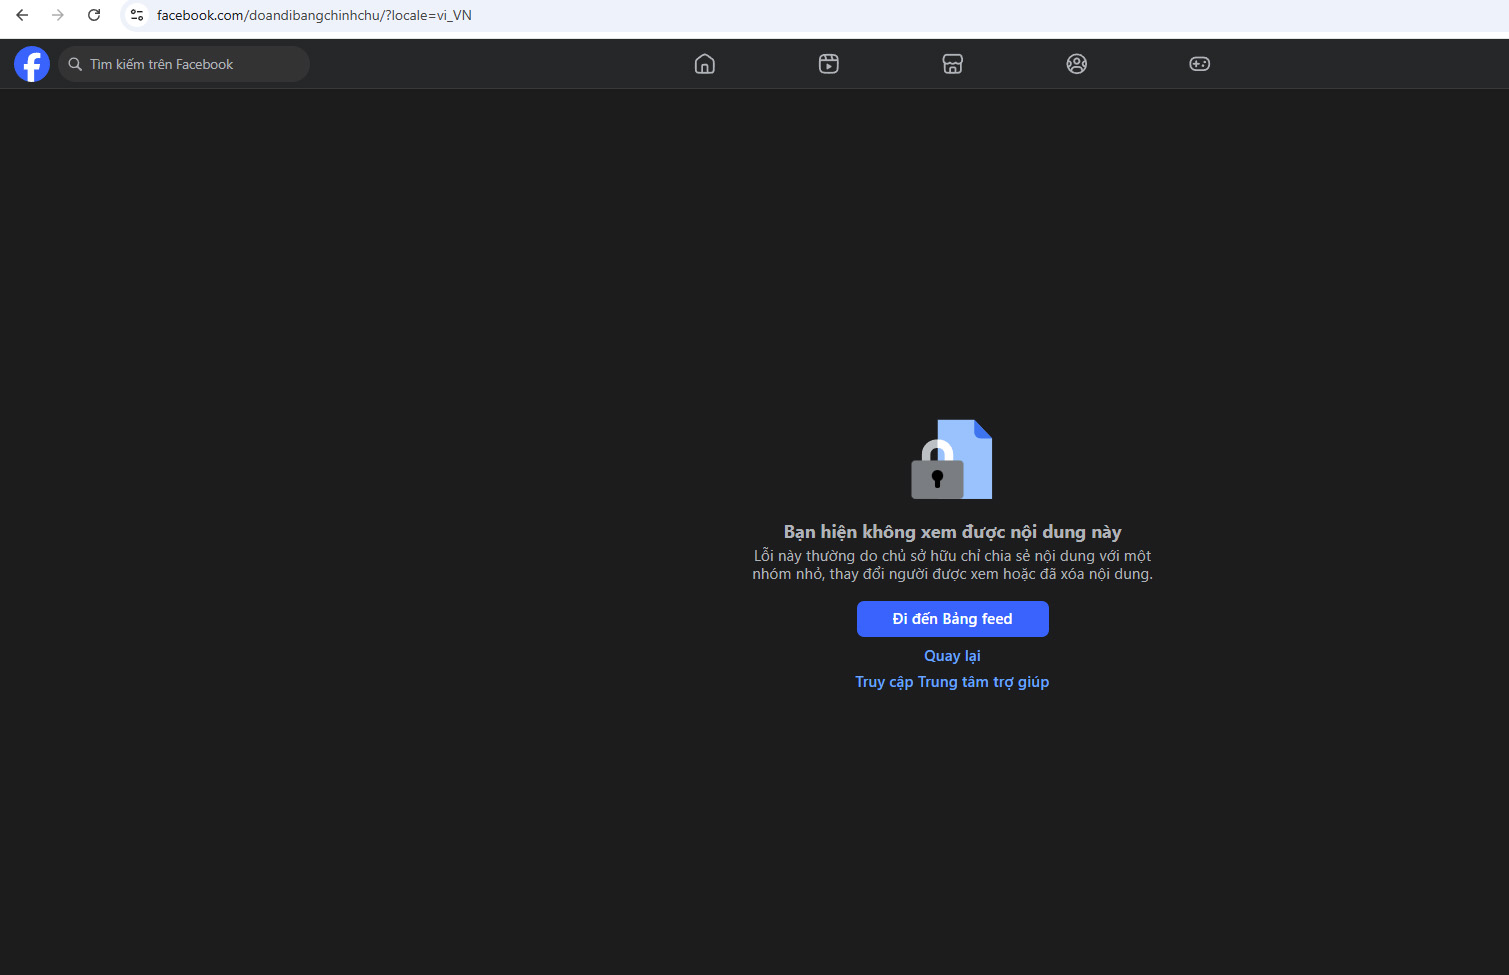Open the Gaming controller icon

click(x=1200, y=64)
